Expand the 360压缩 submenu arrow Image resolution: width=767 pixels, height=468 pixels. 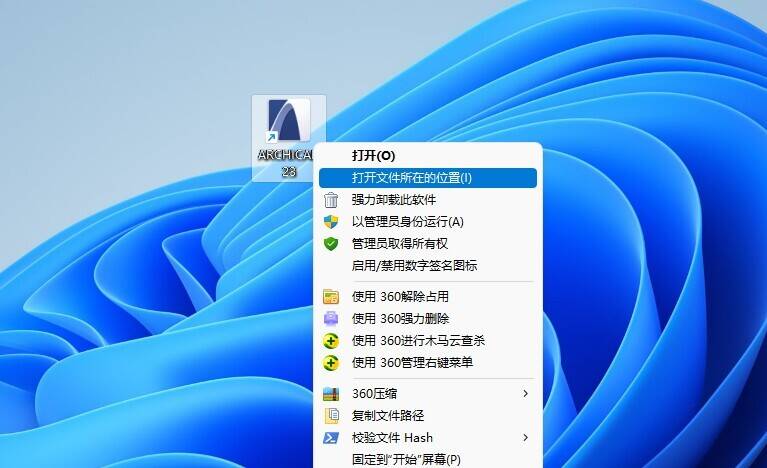525,394
